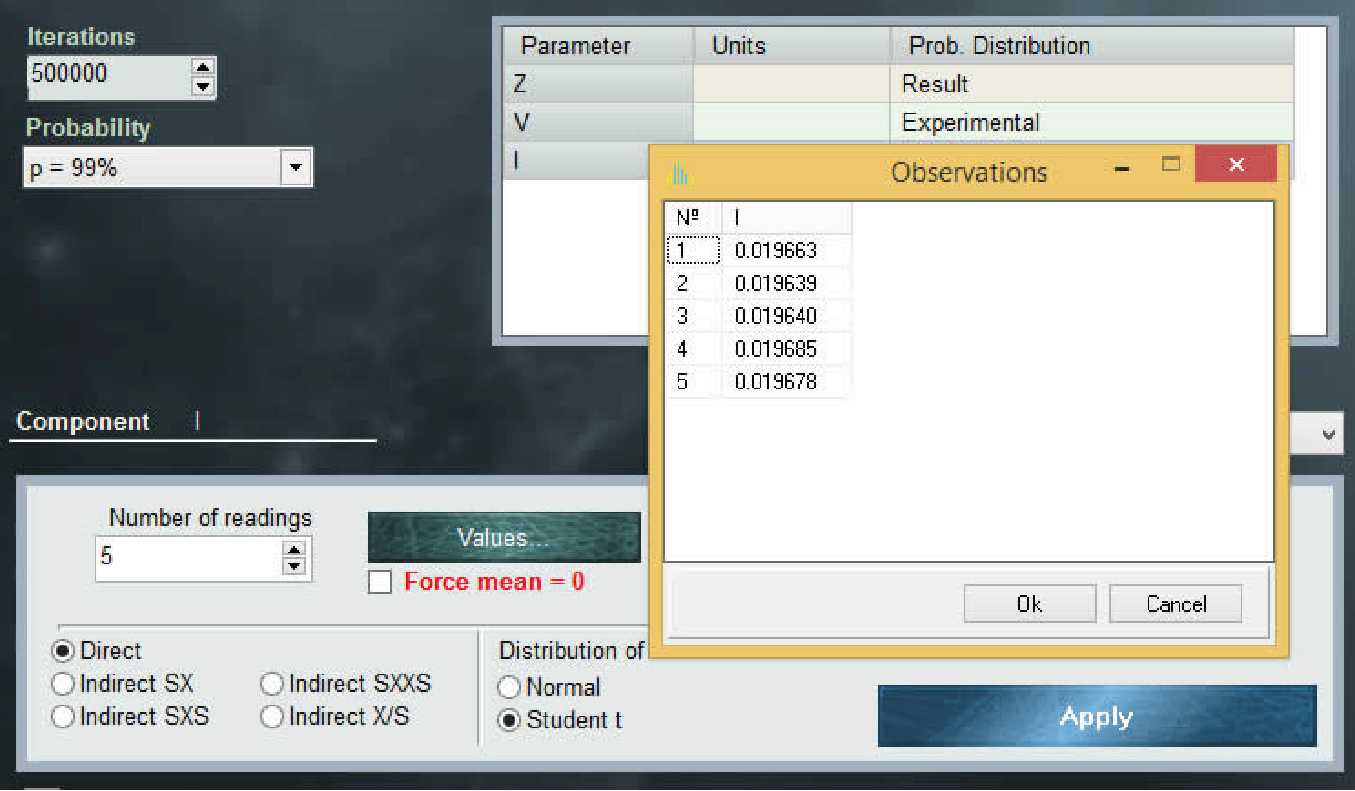1355x791 pixels.
Task: Open the Values... button
Action: pyautogui.click(x=504, y=538)
